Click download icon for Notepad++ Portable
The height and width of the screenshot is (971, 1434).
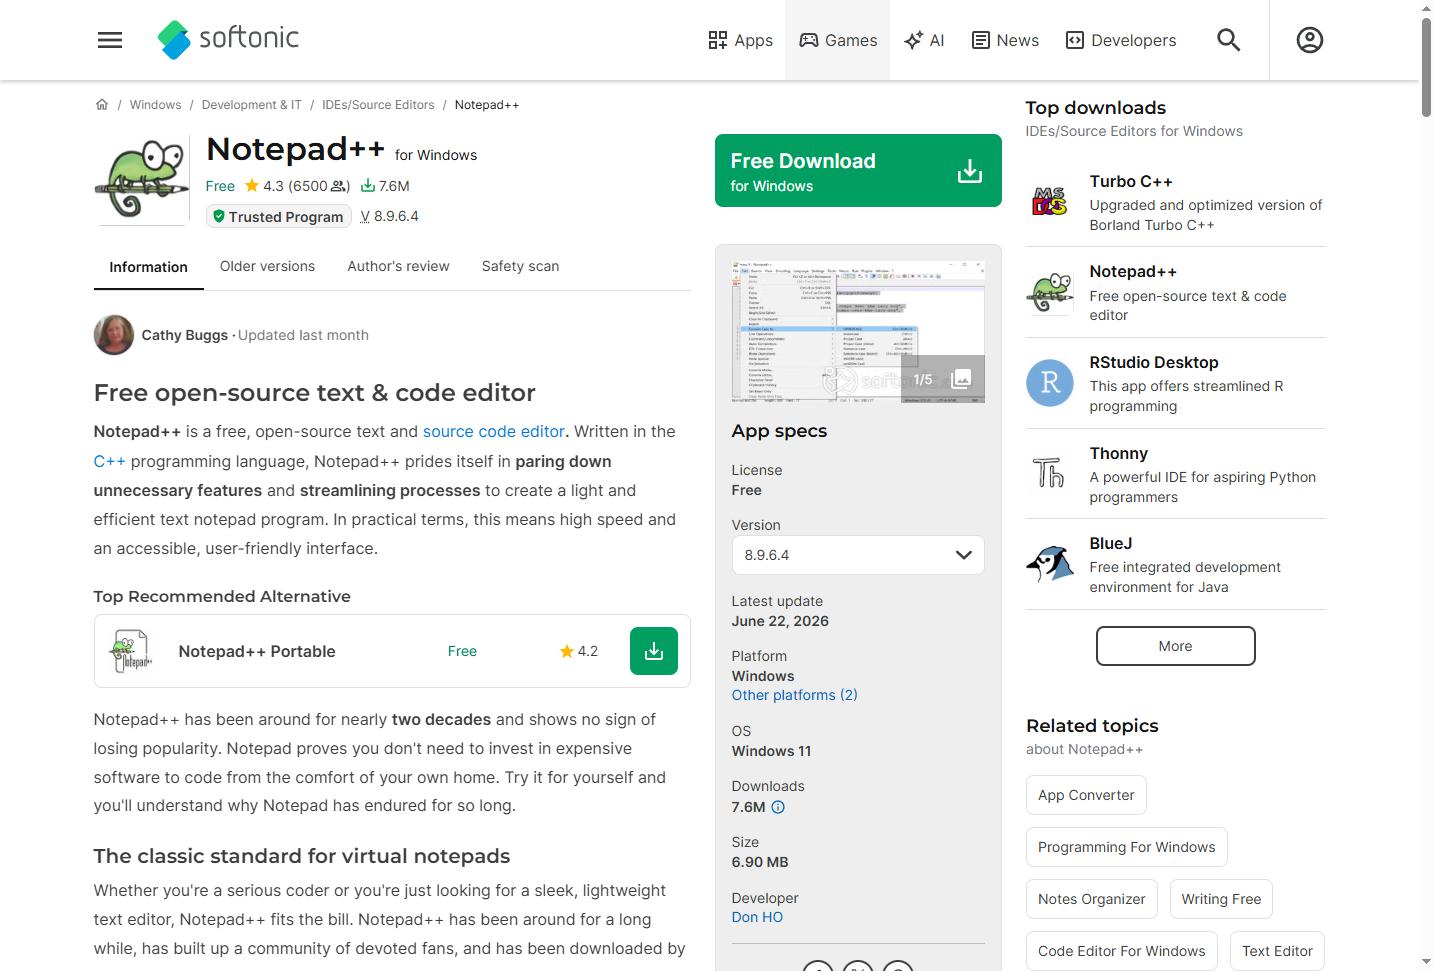tap(654, 651)
